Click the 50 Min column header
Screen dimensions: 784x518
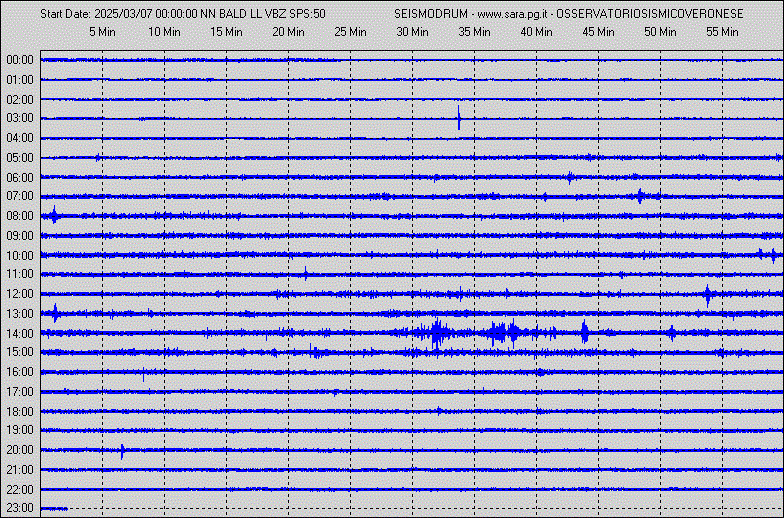pos(660,32)
